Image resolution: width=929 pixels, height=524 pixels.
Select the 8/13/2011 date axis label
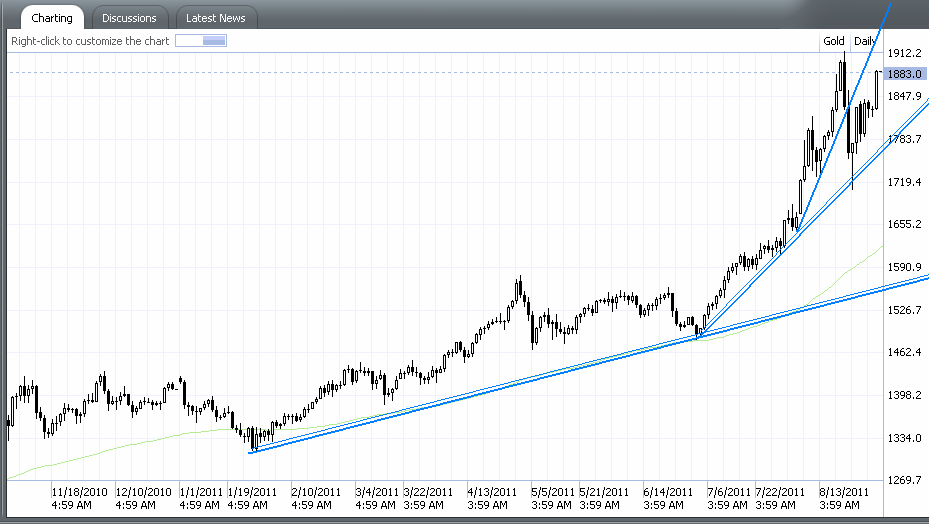[x=844, y=493]
